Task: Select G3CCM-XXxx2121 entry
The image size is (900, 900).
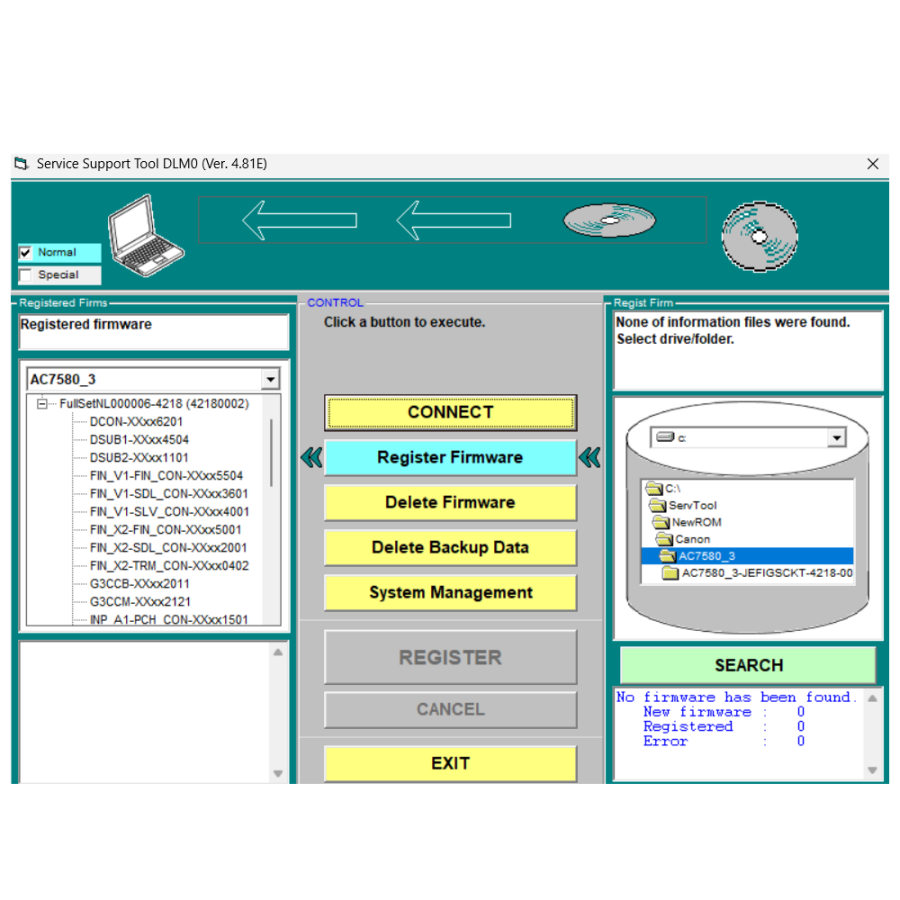Action: (140, 602)
